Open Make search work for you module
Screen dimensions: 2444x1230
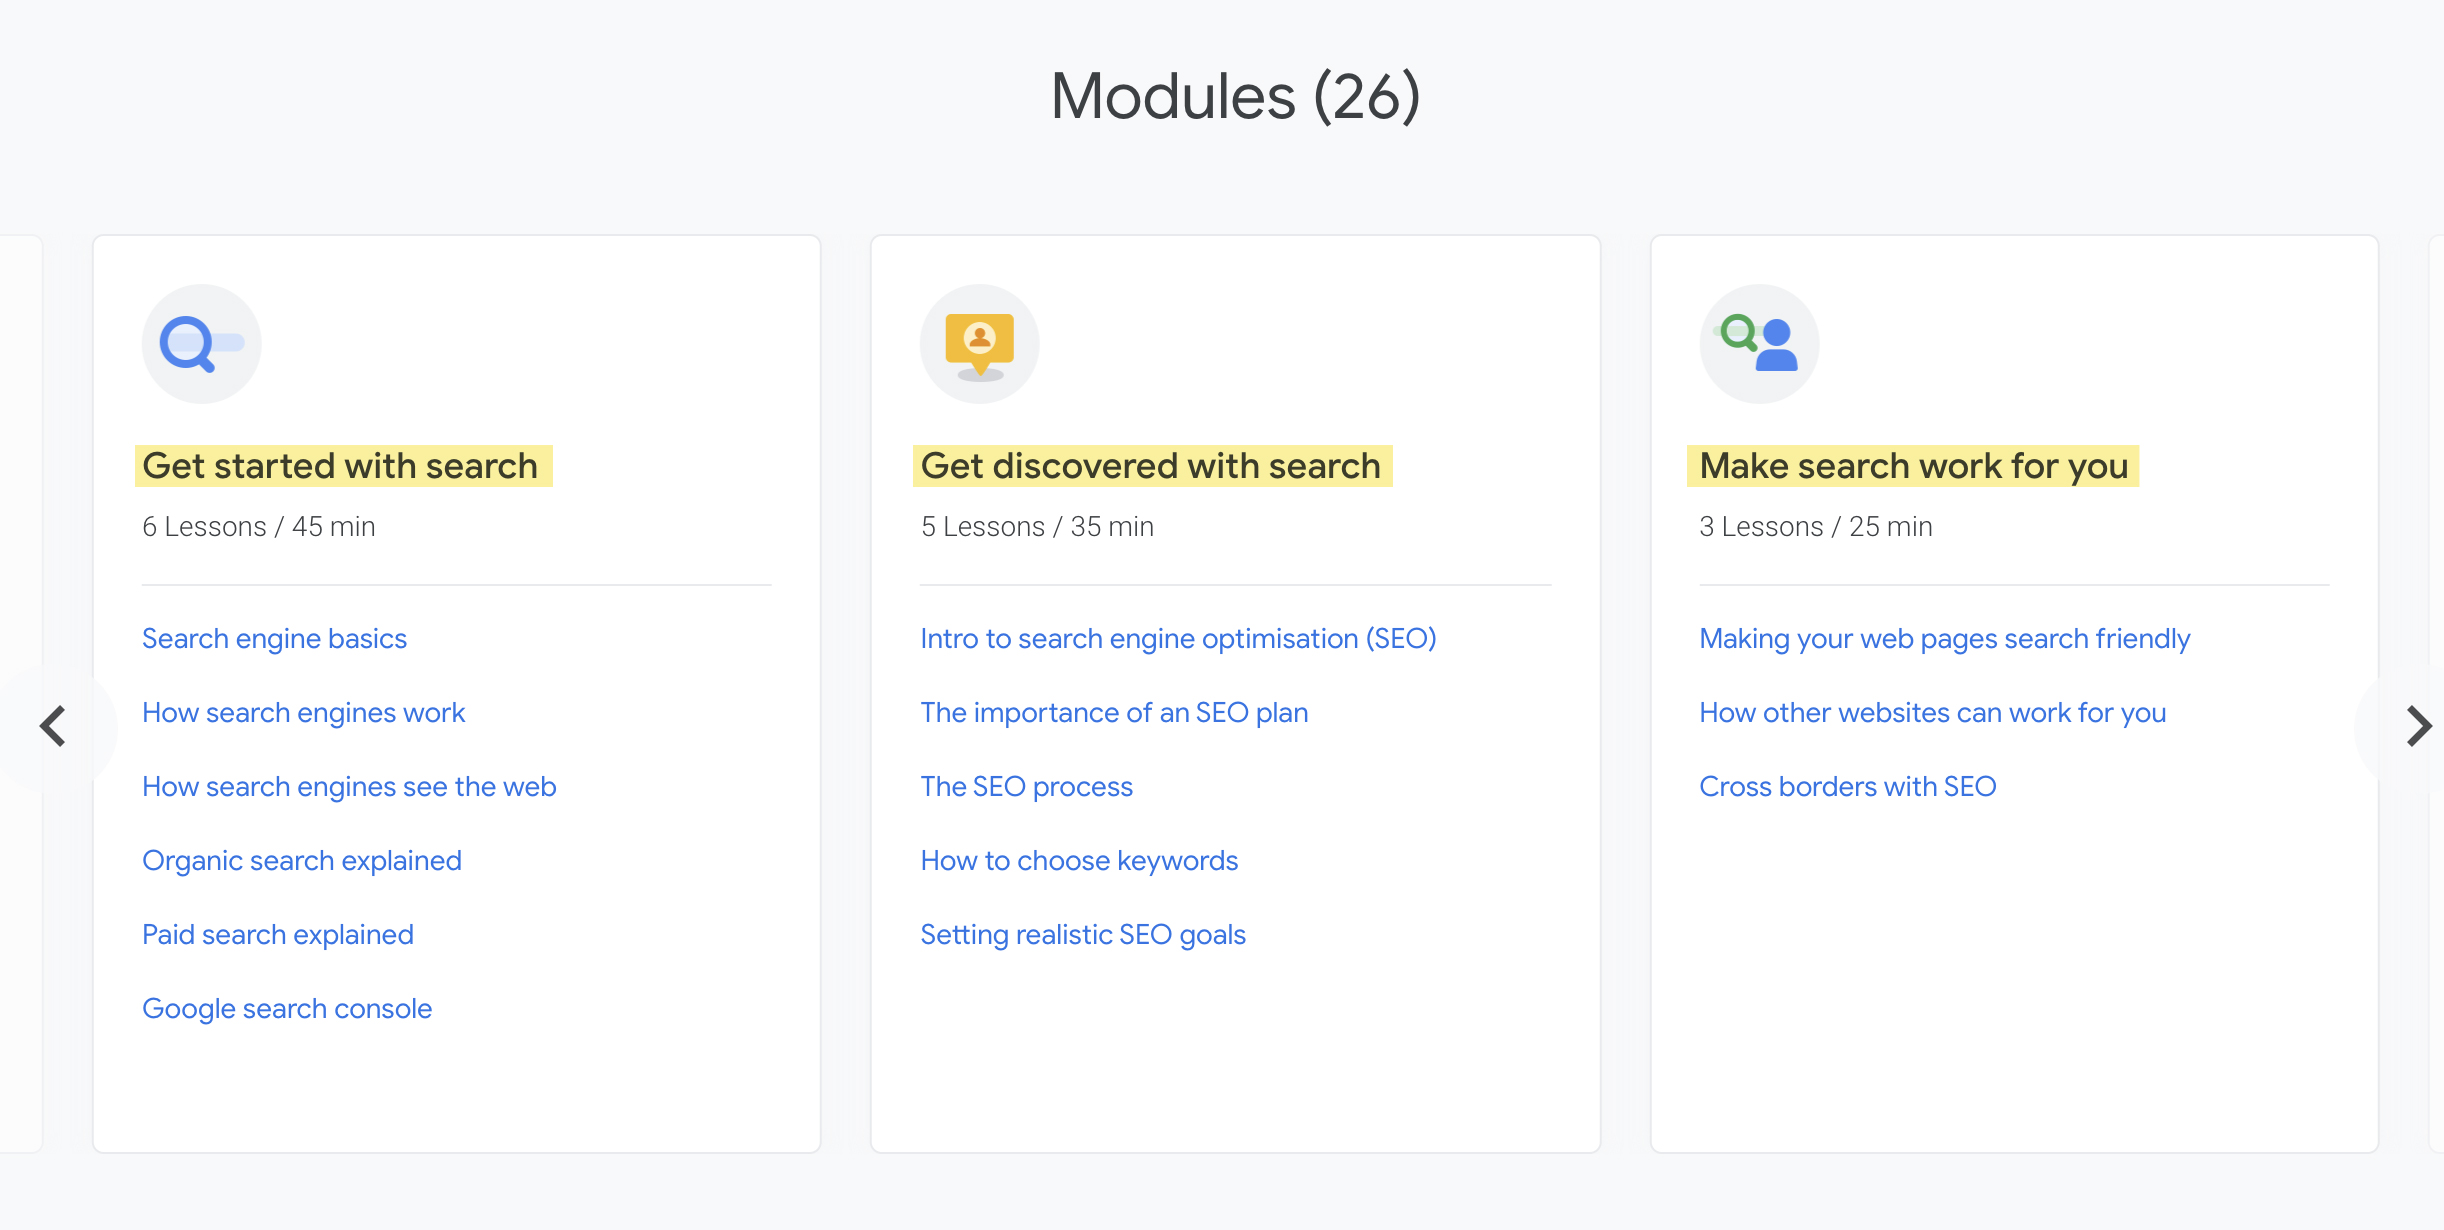[x=1913, y=466]
